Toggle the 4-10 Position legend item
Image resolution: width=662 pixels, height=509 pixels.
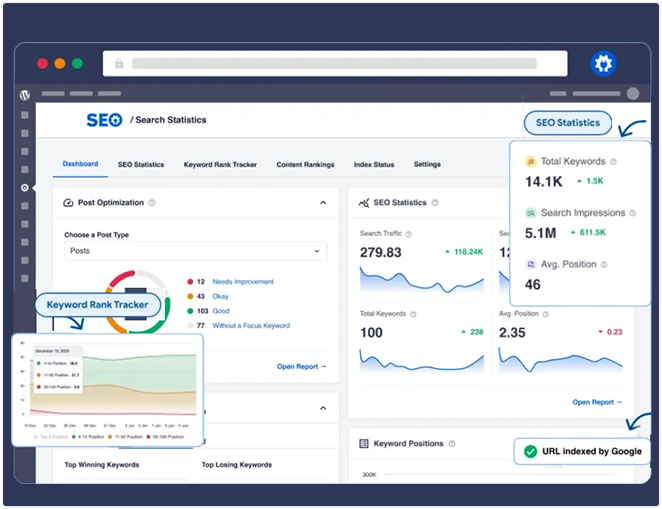pos(84,437)
